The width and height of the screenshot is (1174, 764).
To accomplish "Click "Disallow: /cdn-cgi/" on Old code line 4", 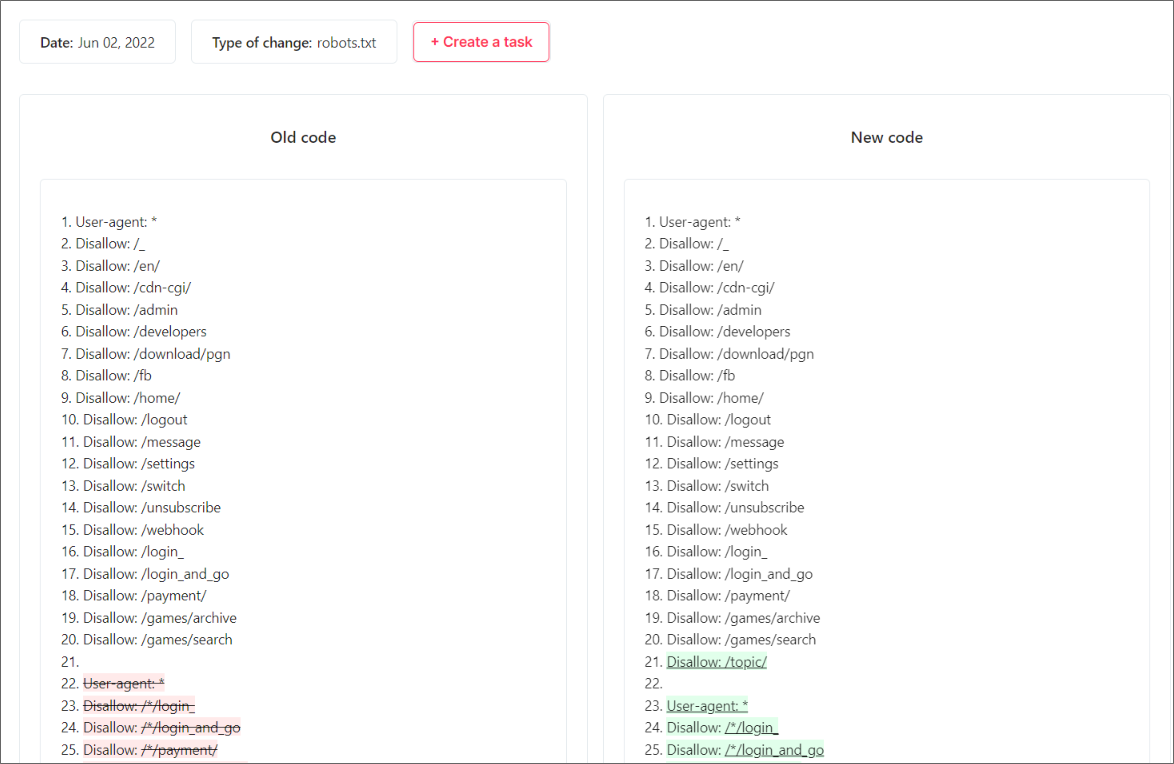I will [x=133, y=287].
